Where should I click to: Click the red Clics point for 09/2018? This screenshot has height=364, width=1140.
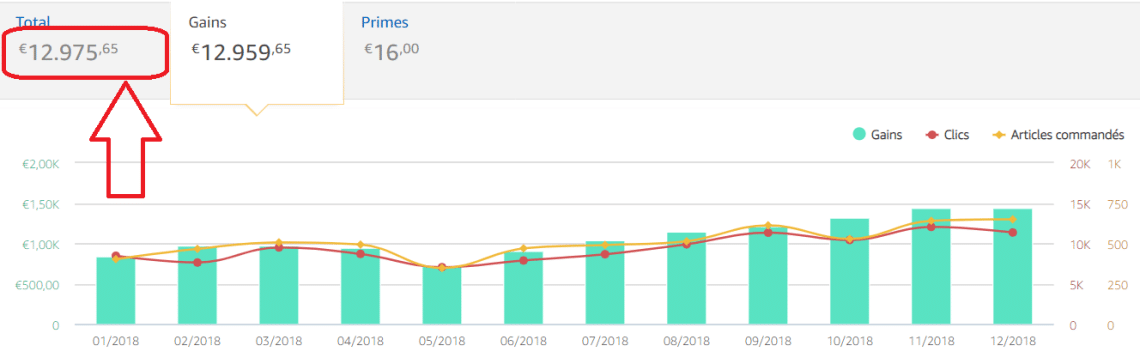[768, 232]
